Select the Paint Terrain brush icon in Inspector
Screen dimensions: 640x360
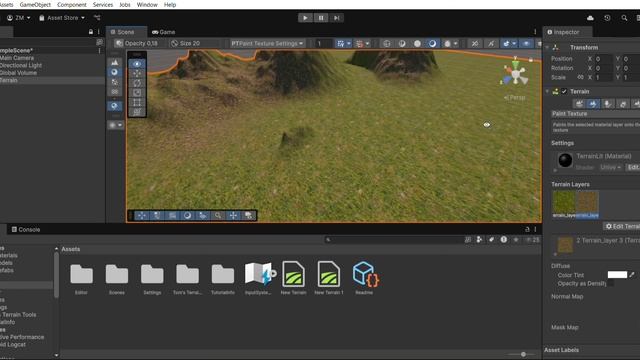pyautogui.click(x=593, y=104)
